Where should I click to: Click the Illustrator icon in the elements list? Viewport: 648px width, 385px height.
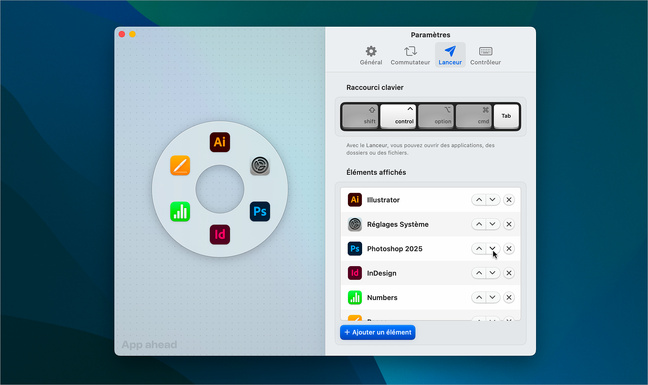355,200
